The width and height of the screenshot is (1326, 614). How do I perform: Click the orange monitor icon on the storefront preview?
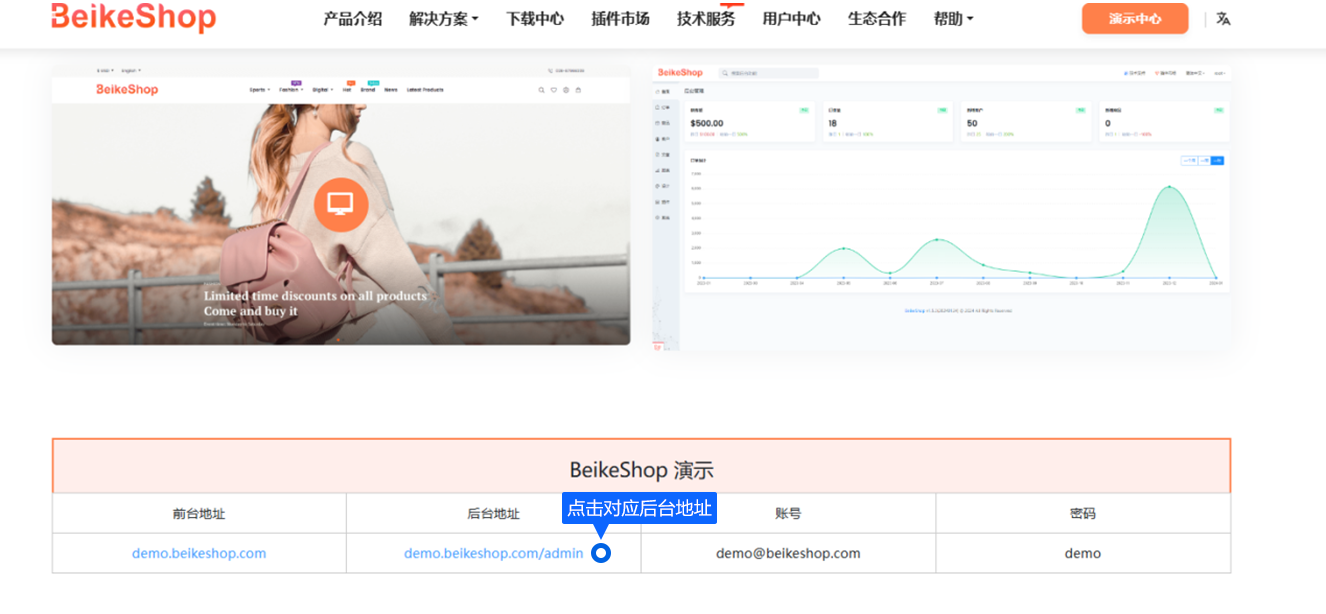(x=341, y=204)
